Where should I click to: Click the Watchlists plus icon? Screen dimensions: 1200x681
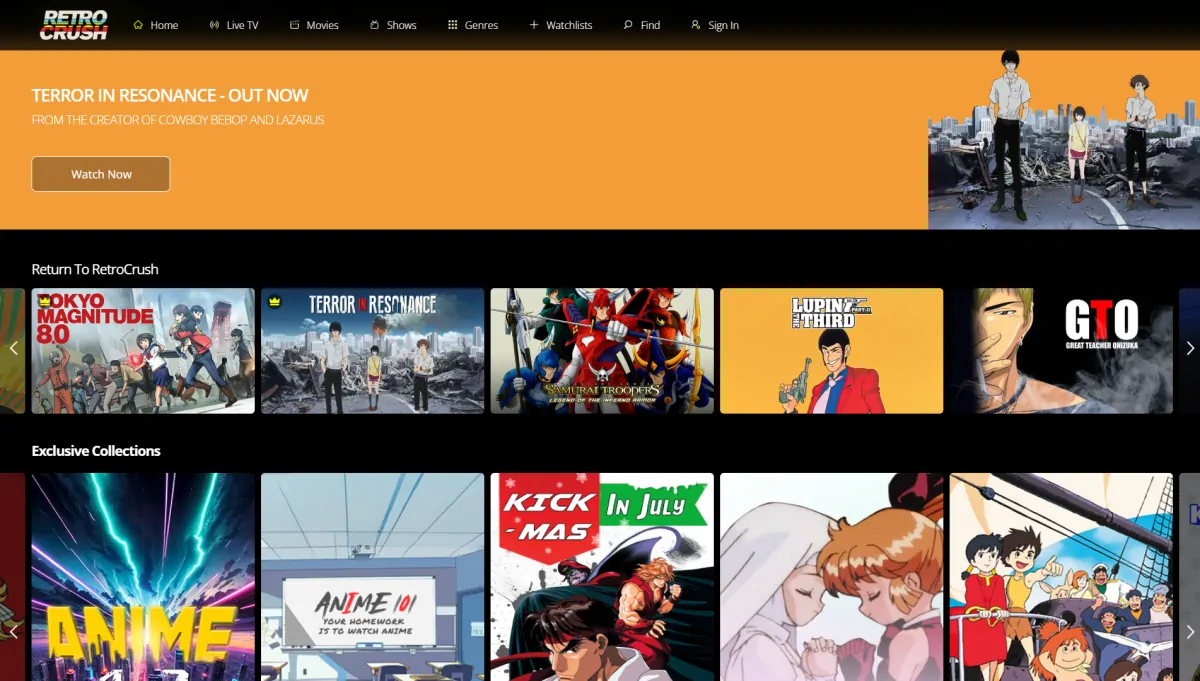point(533,24)
